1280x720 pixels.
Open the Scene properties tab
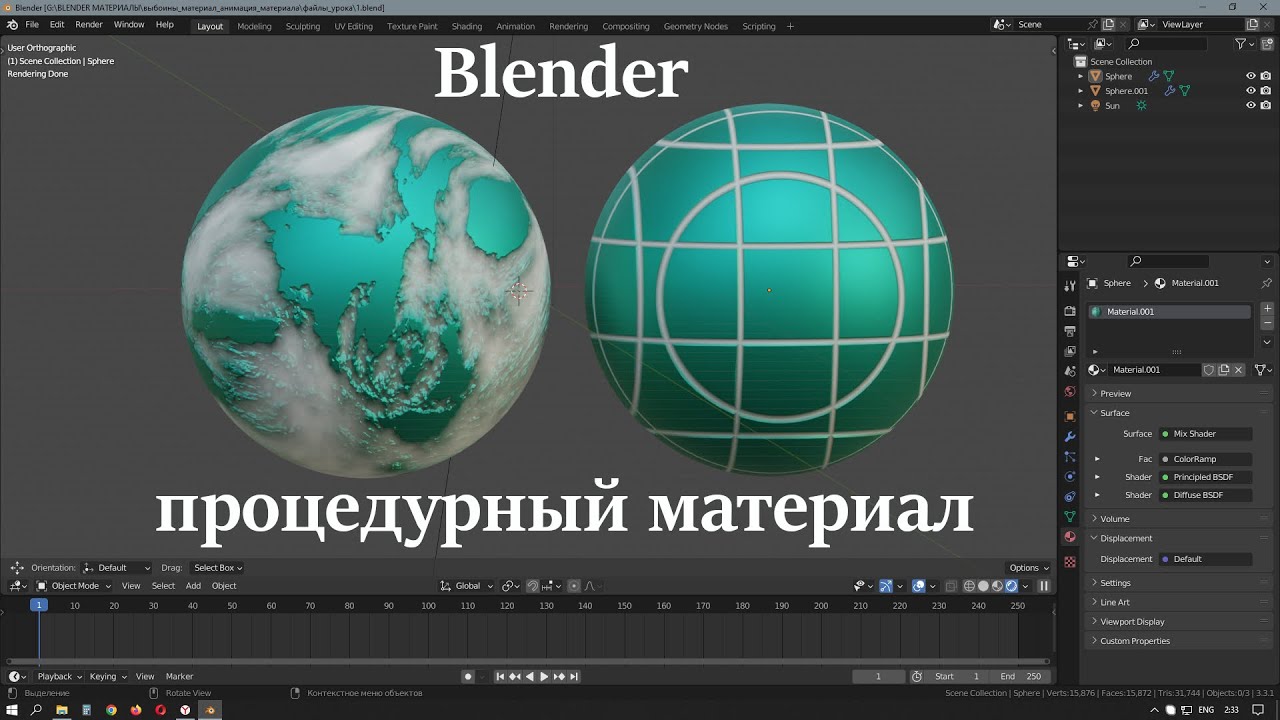tap(1070, 371)
